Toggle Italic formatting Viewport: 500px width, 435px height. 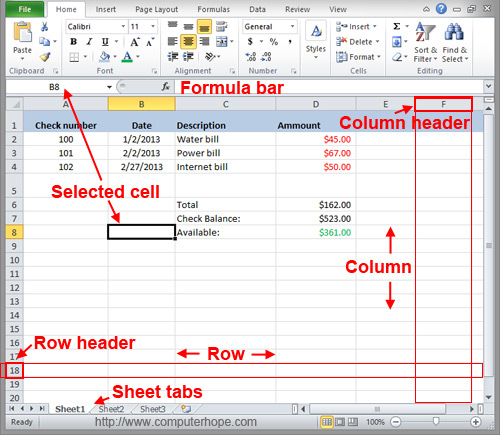89,42
